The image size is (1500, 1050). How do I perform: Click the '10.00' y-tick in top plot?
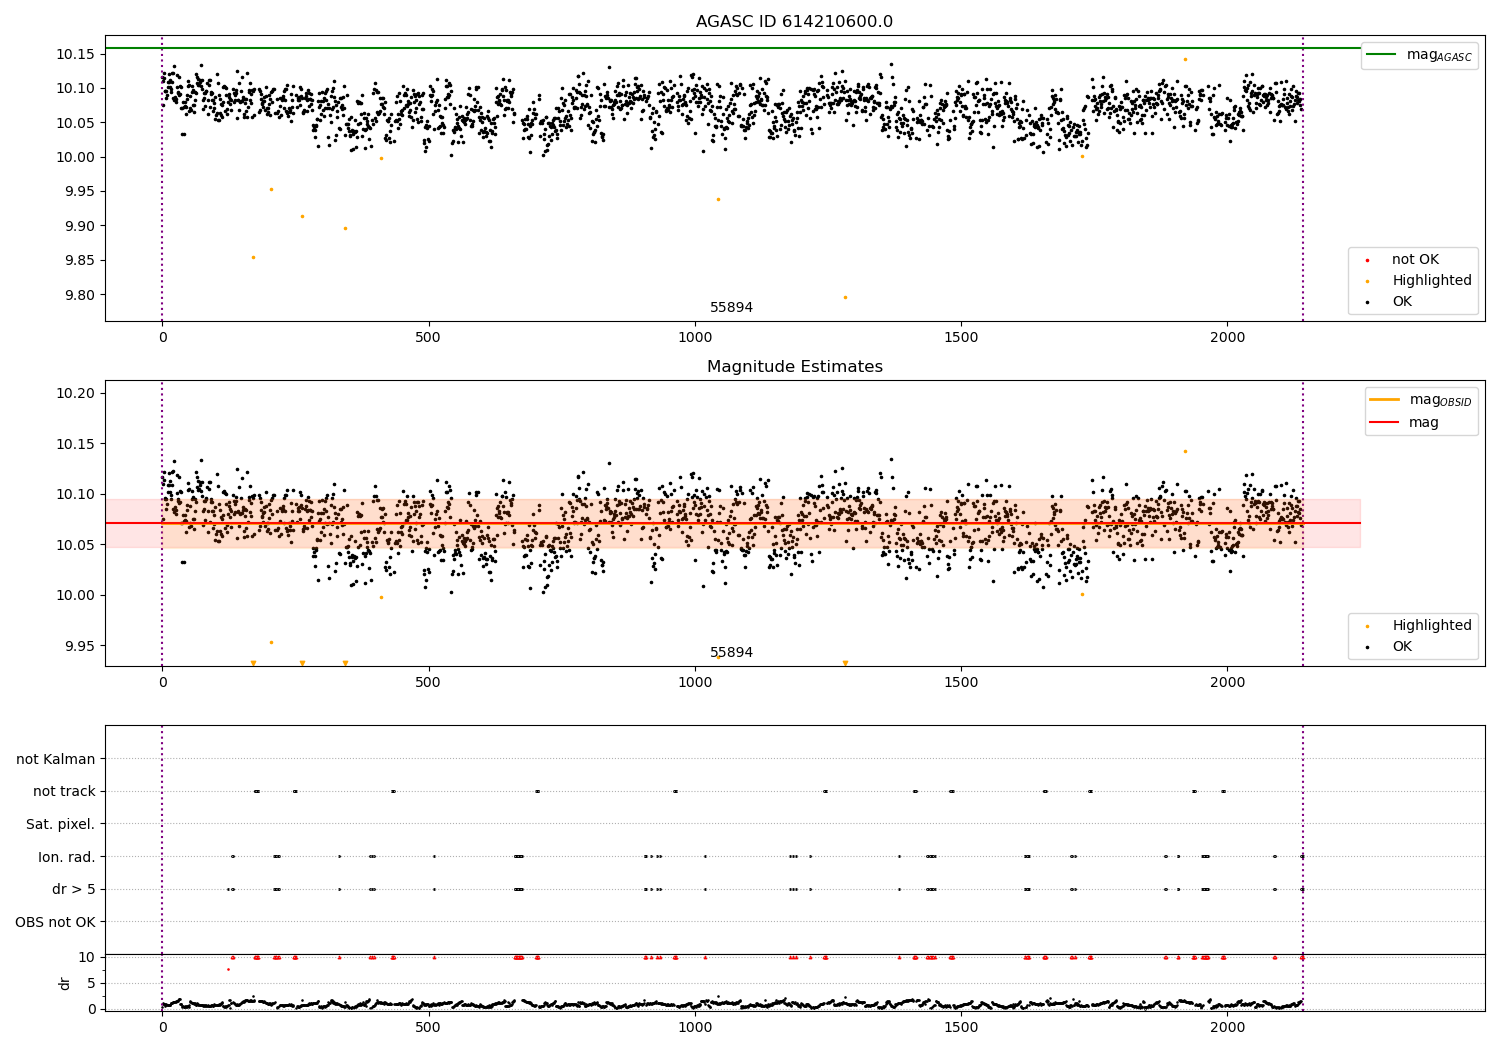pos(76,157)
